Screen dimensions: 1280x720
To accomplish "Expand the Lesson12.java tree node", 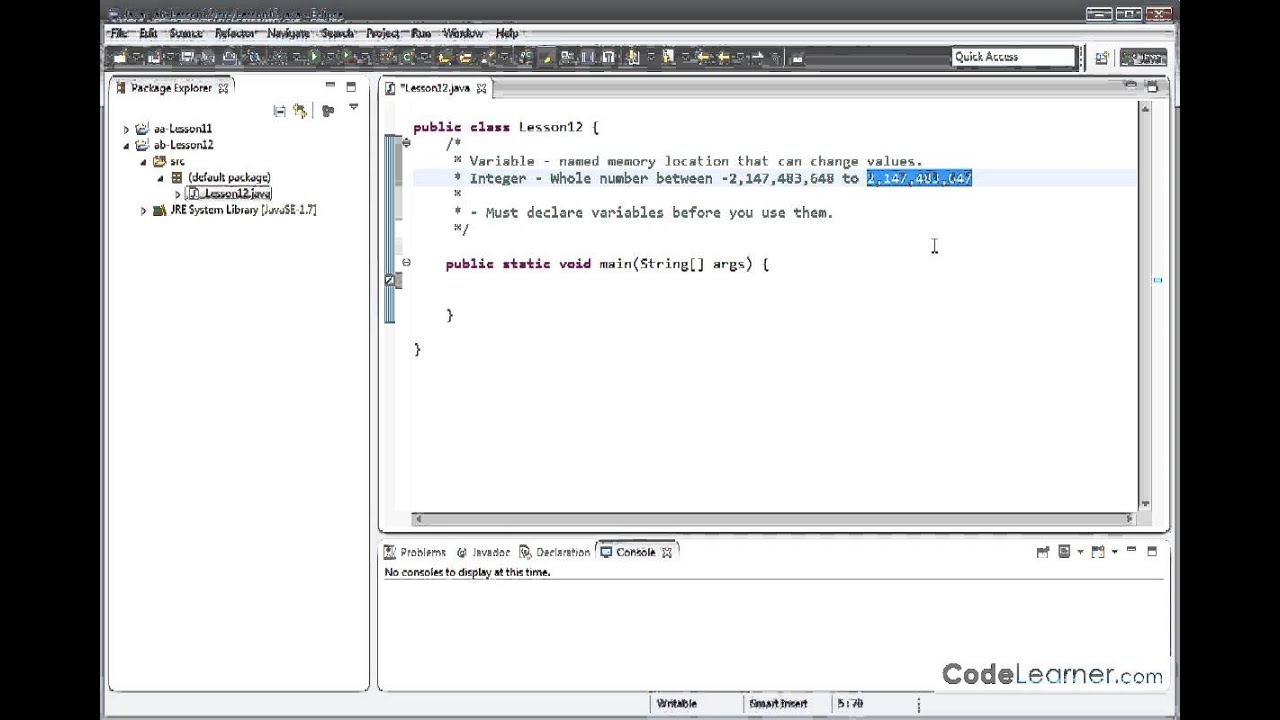I will [x=178, y=194].
